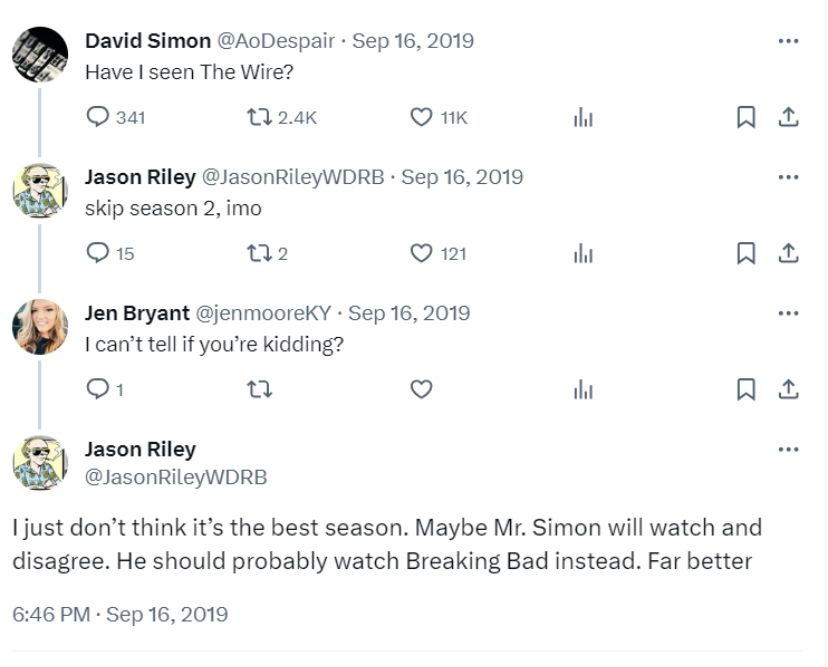Viewport: 828px width, 667px height.
Task: Open more menu on Jason Riley's first reply
Action: tap(788, 177)
